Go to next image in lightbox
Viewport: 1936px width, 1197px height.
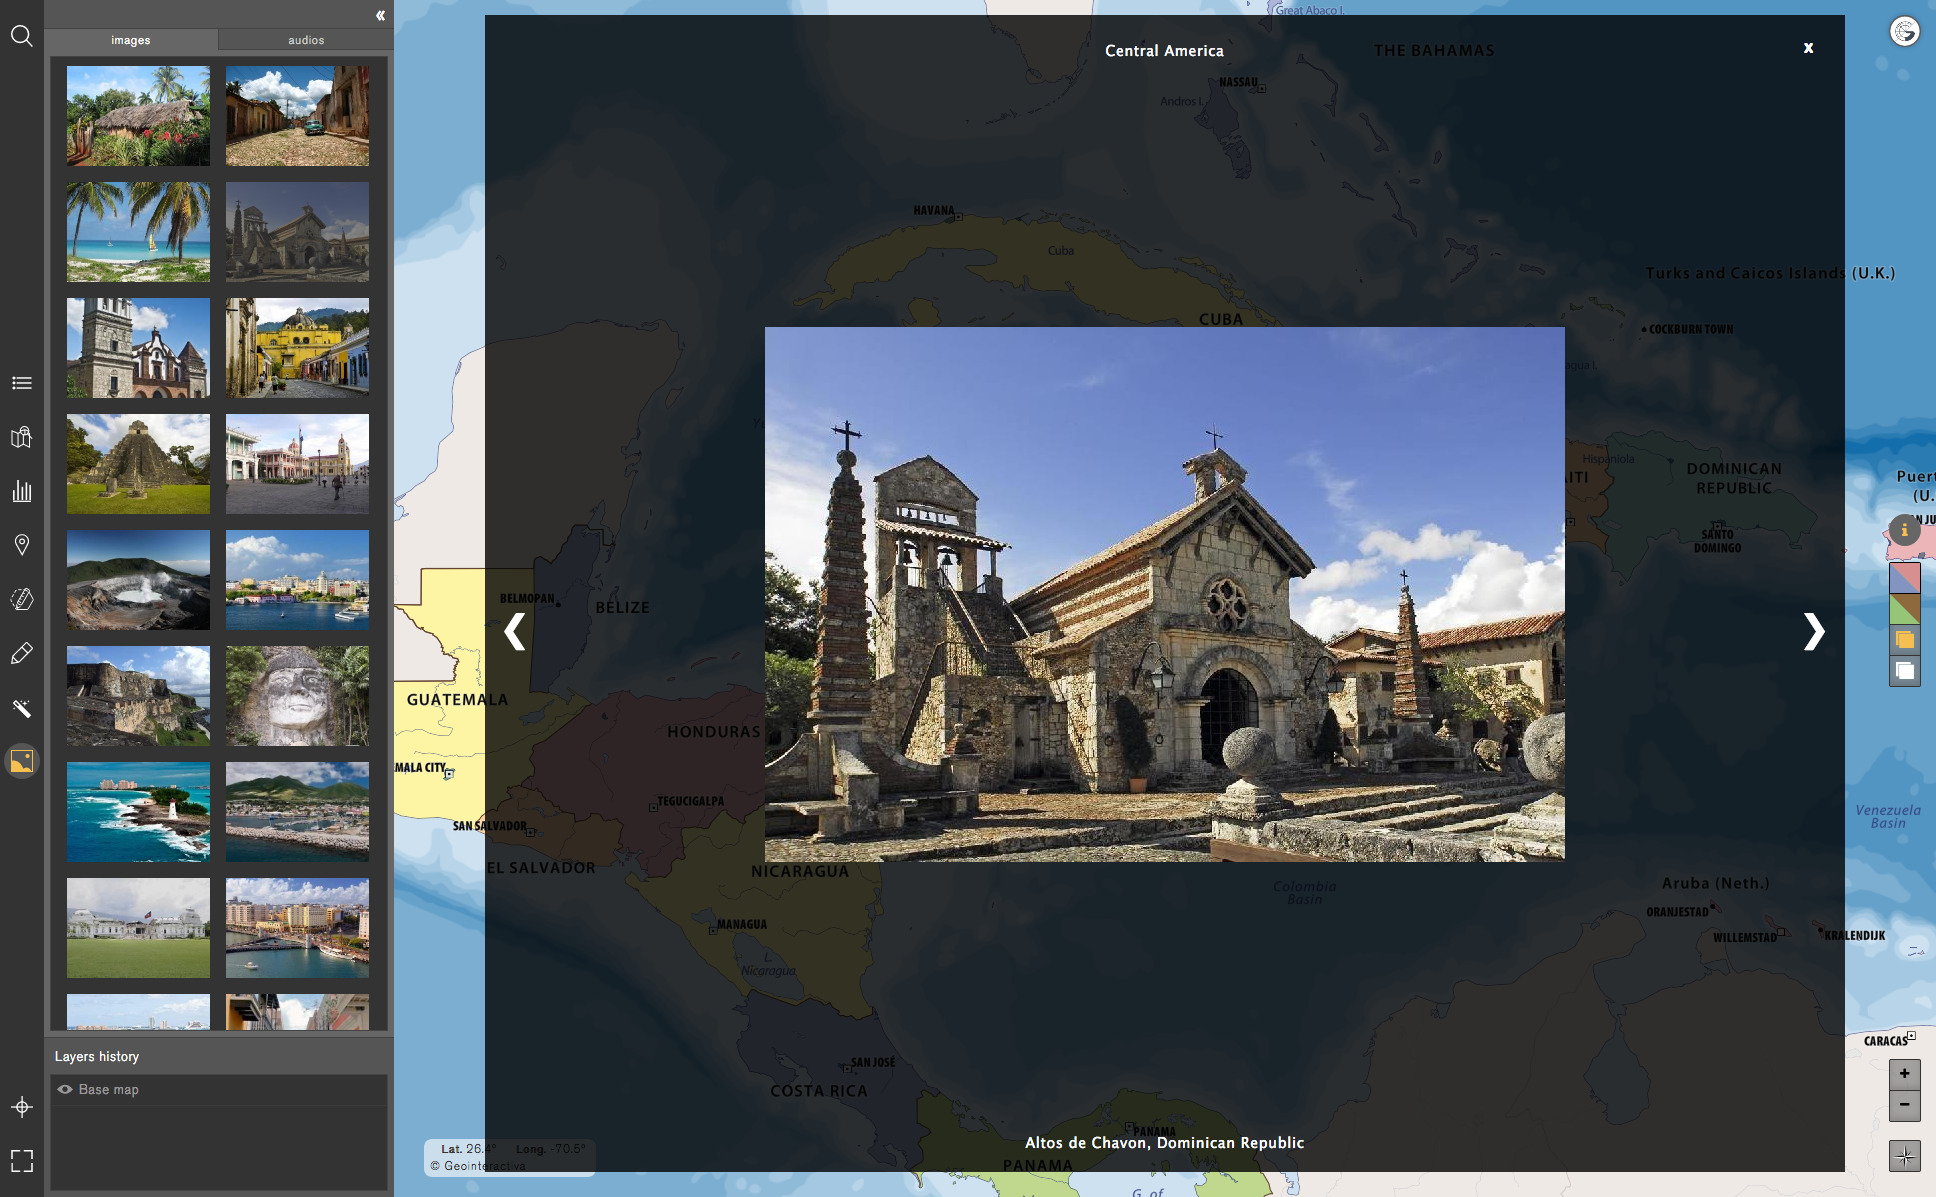1813,631
